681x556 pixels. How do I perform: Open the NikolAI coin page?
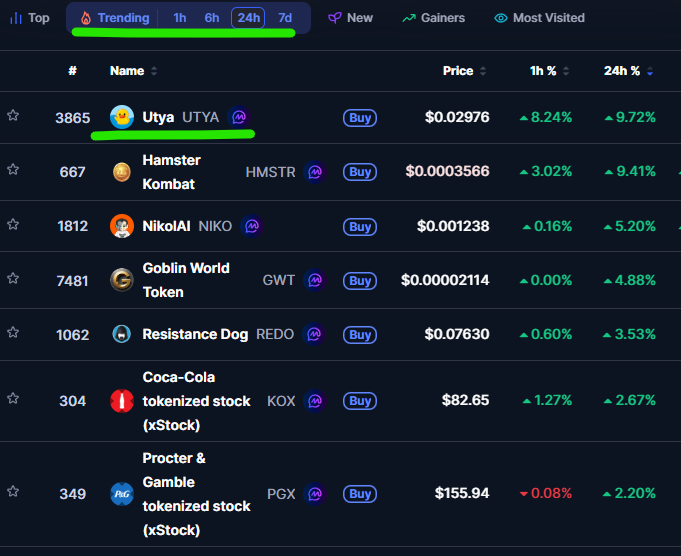tap(166, 226)
